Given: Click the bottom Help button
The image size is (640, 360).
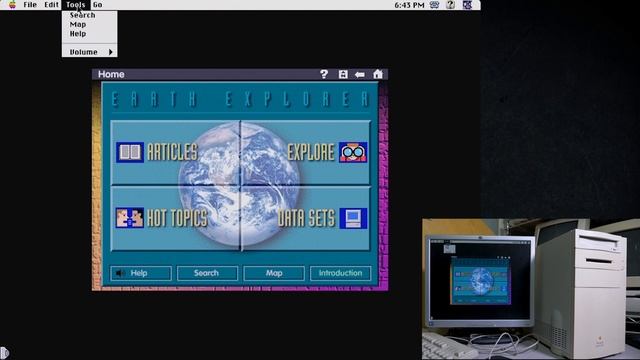Looking at the screenshot, I should click(141, 273).
